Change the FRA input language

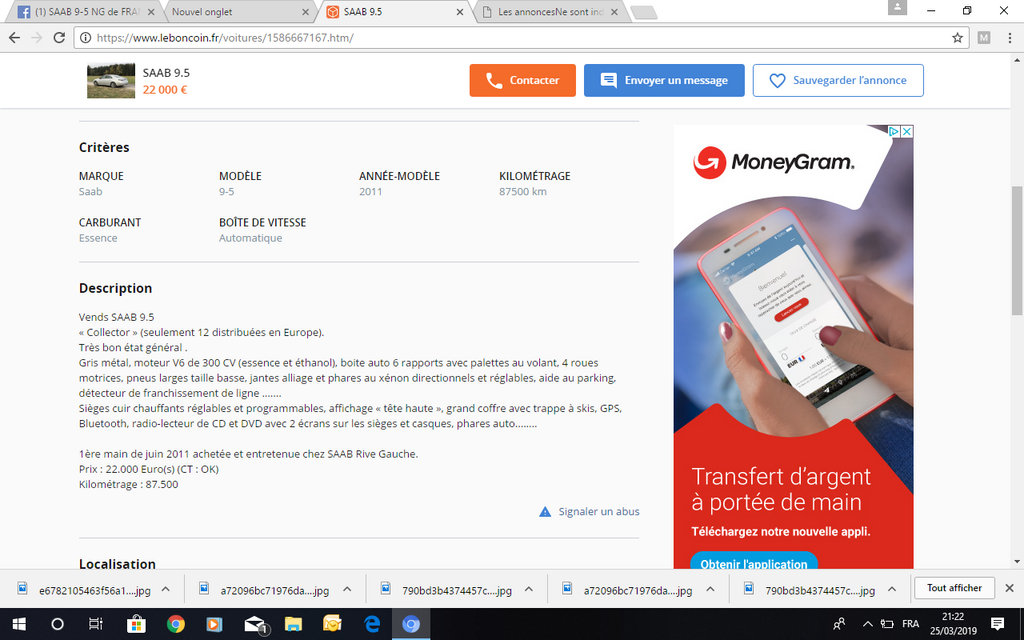[910, 624]
